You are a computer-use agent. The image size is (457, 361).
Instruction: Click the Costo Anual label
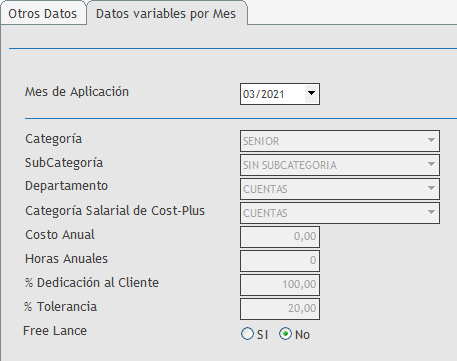pos(60,235)
